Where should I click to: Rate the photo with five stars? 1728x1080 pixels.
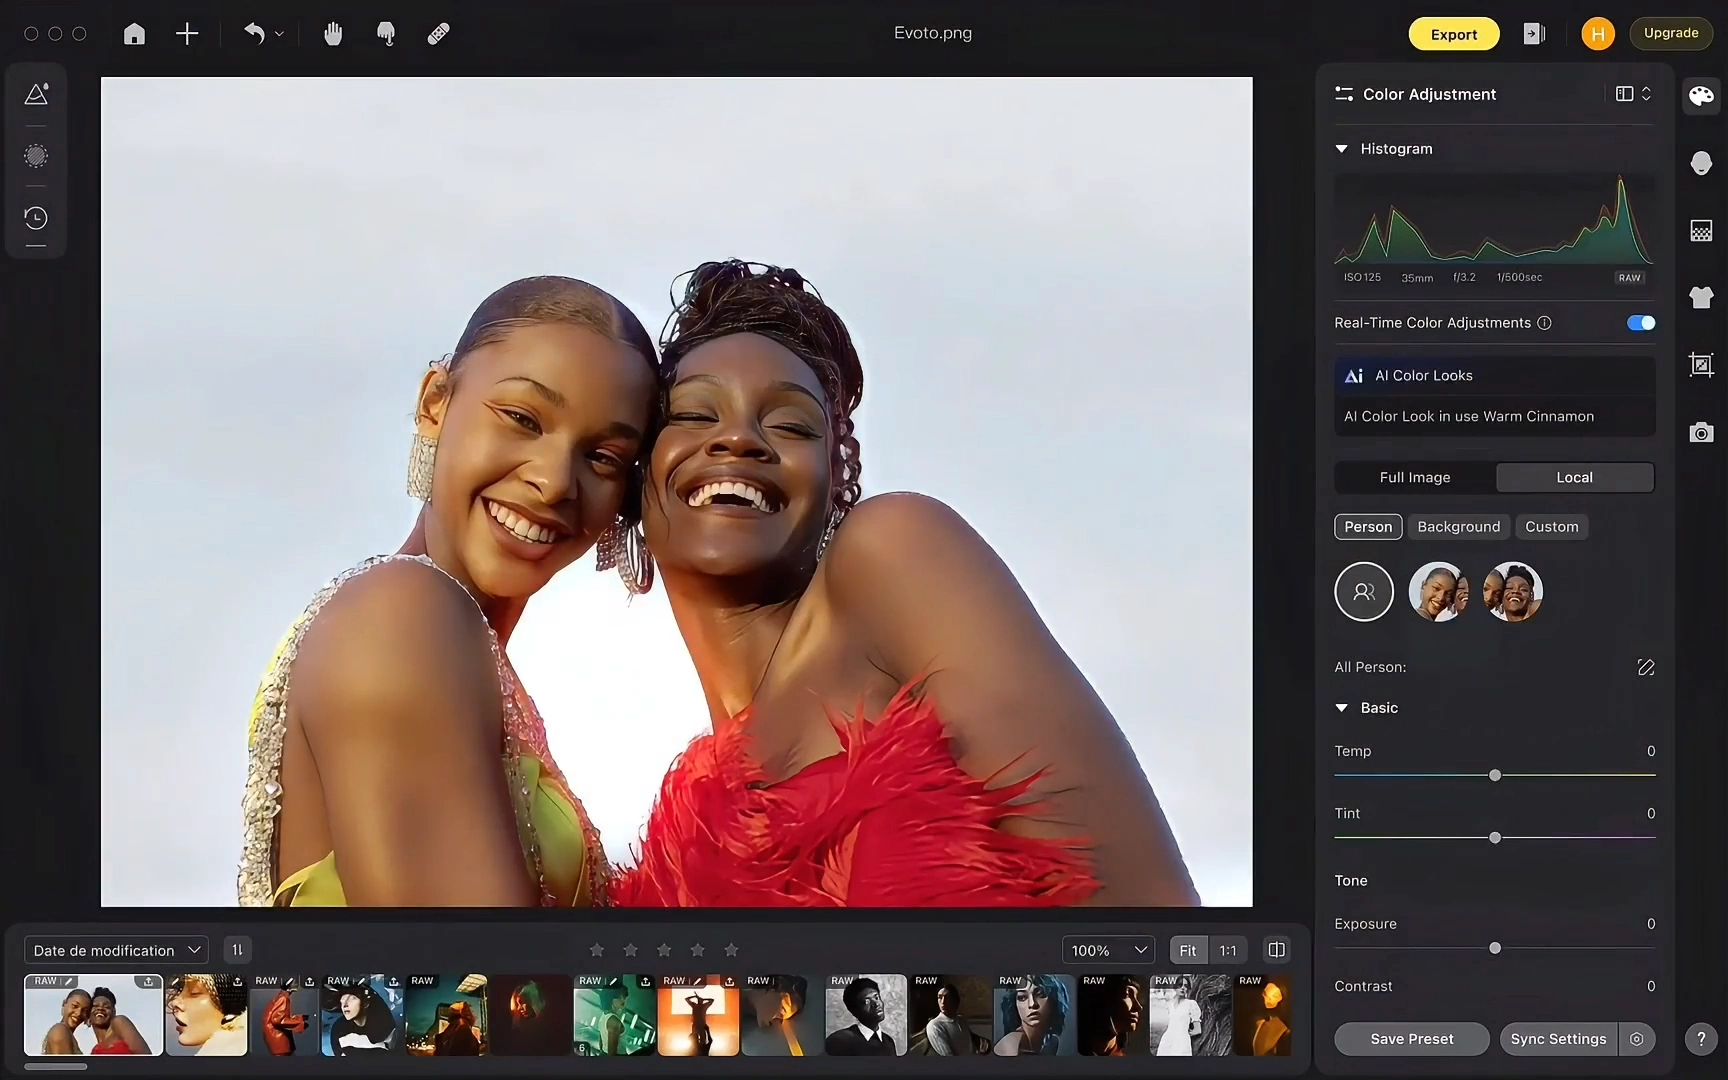pyautogui.click(x=731, y=950)
